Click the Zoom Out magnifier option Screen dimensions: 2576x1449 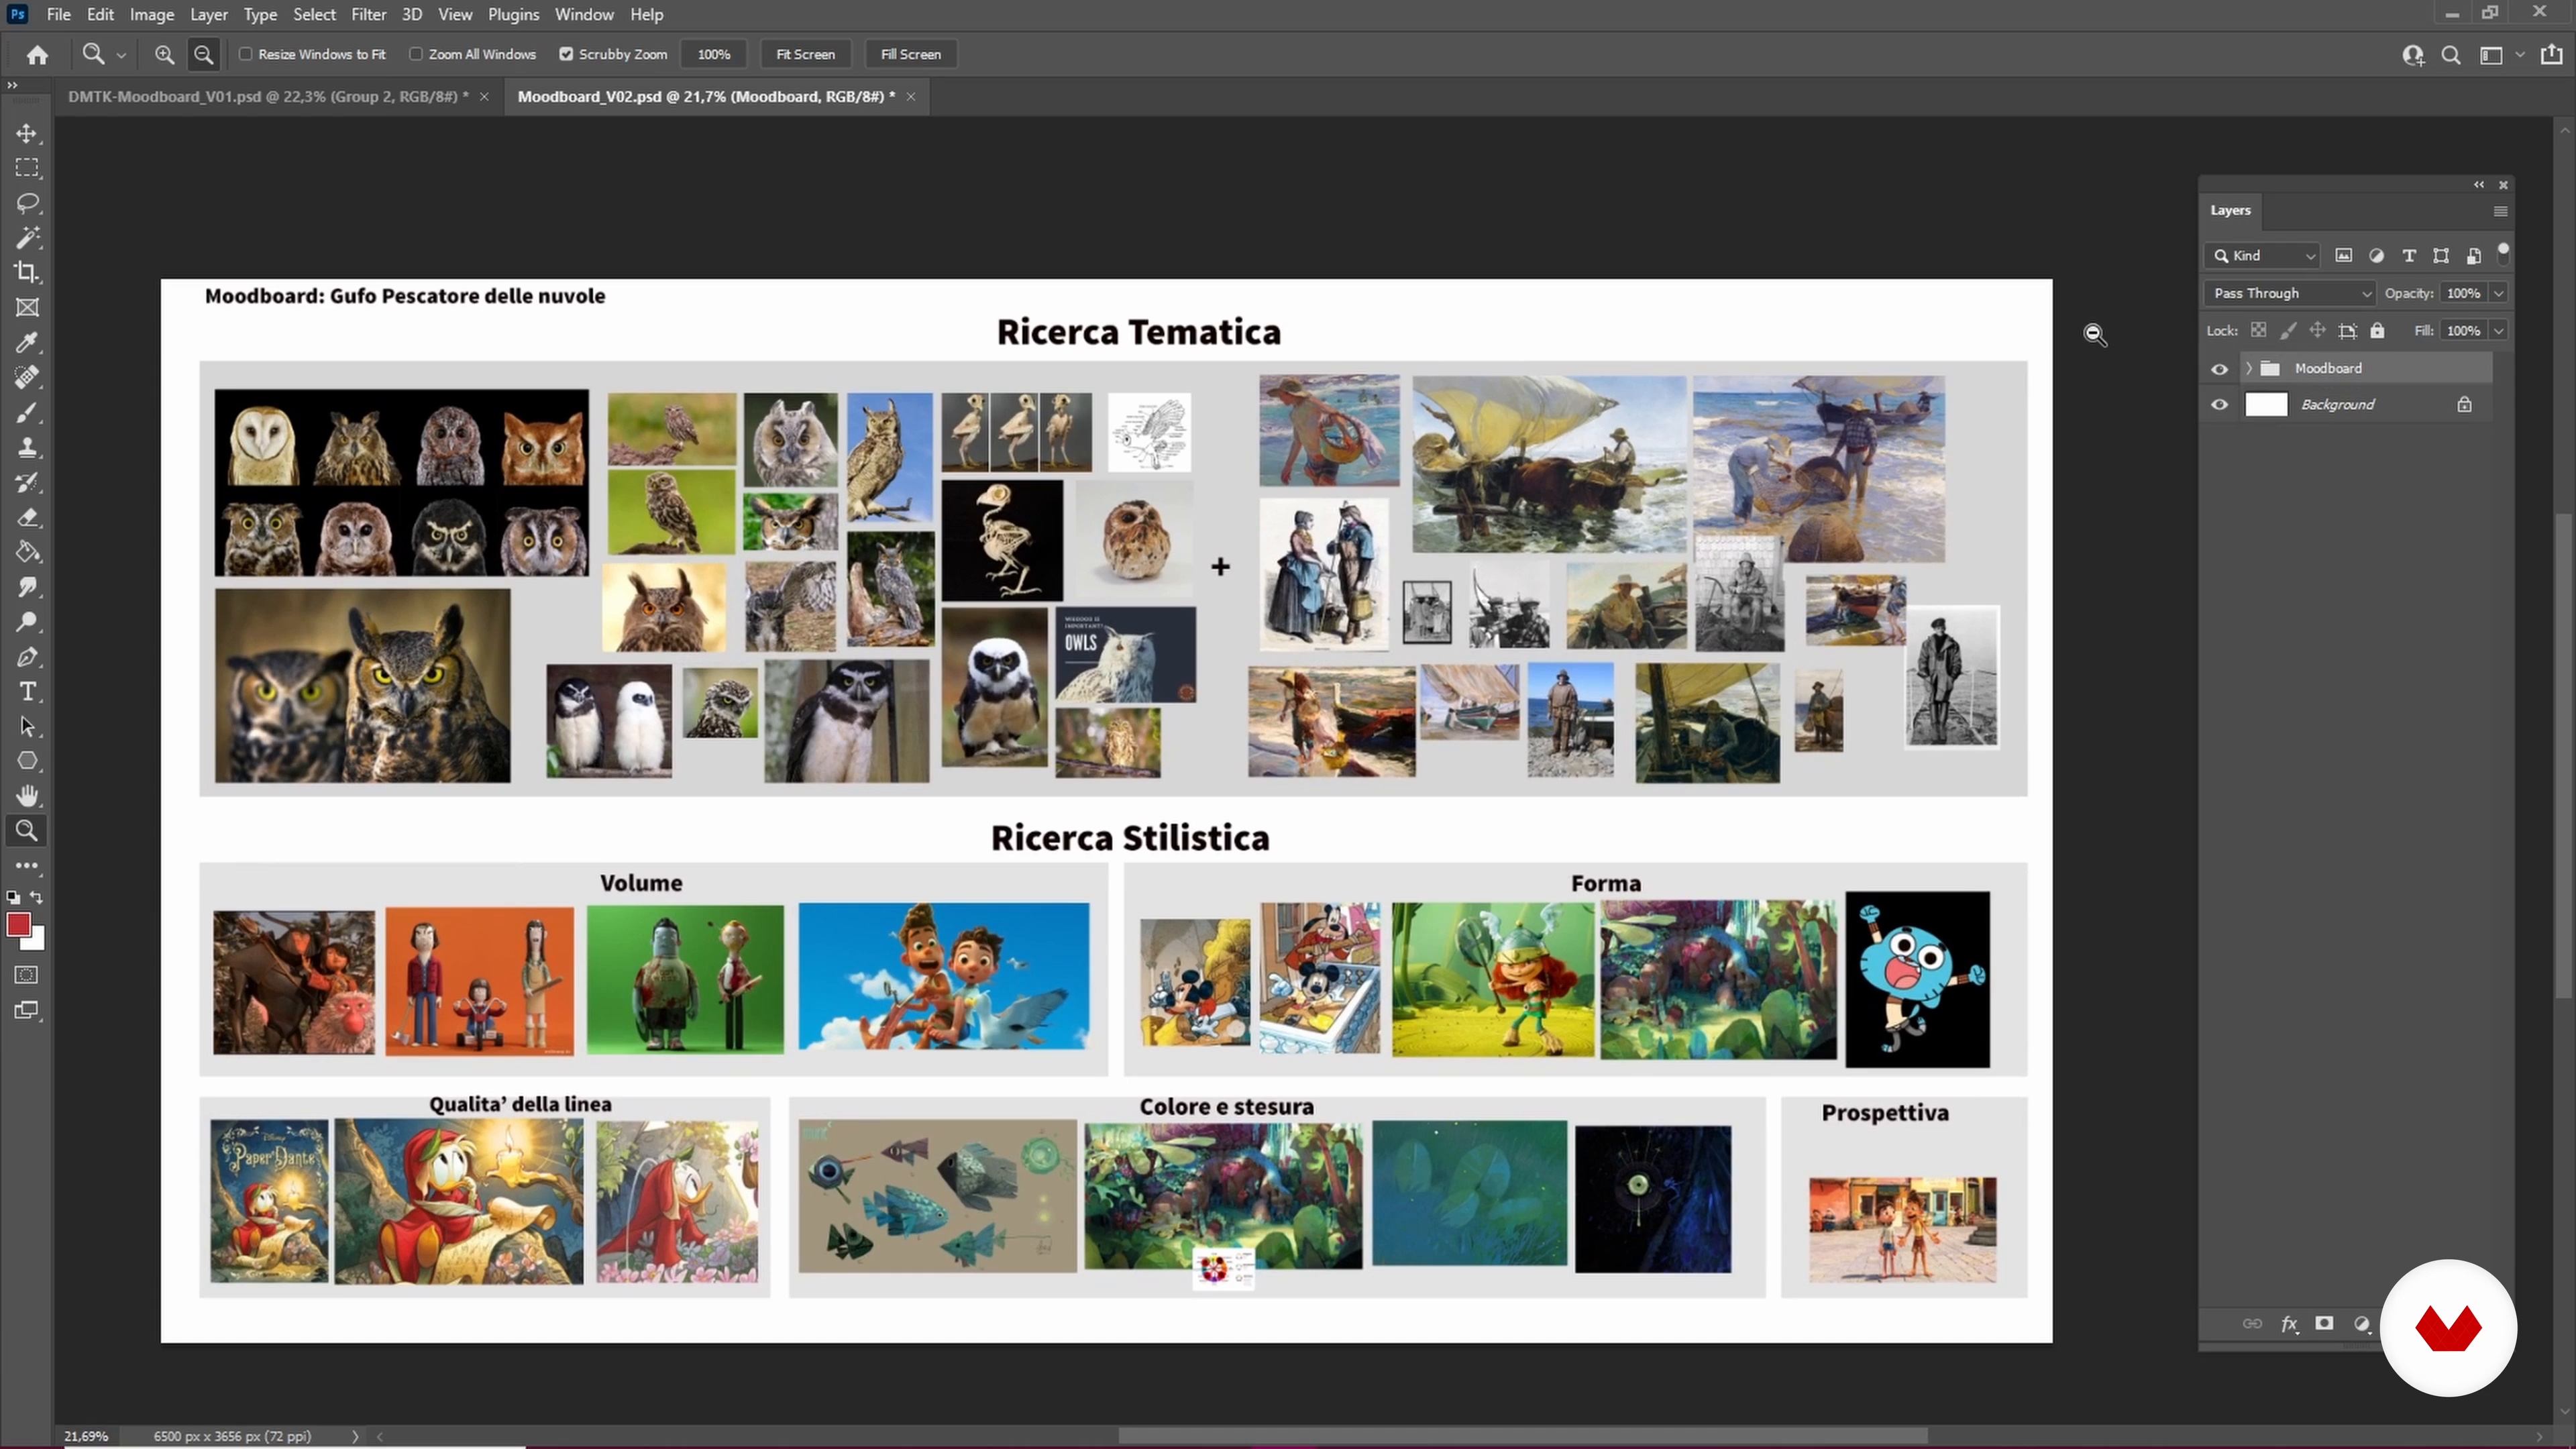[x=203, y=54]
